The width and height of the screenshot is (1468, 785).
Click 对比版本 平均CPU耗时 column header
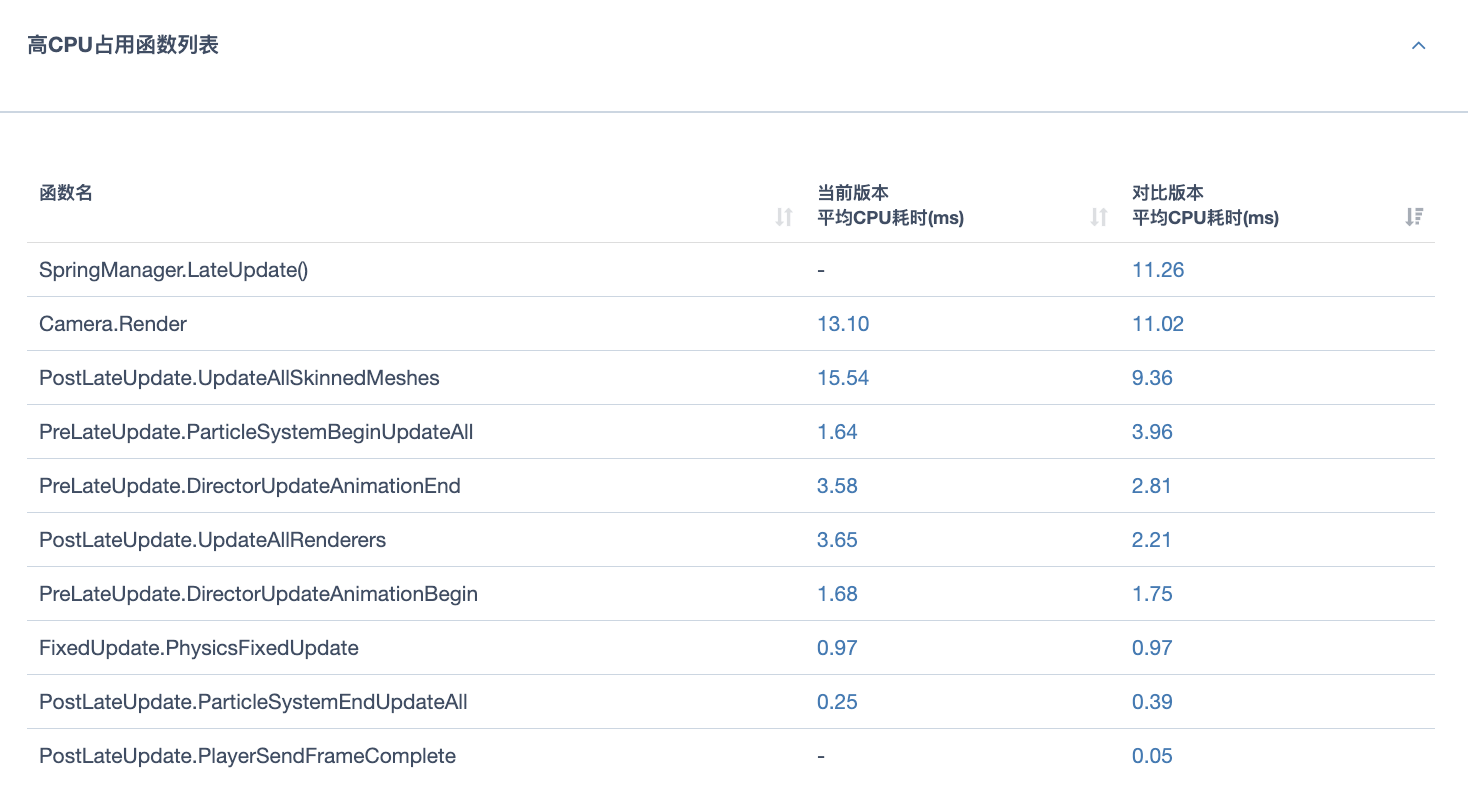1205,205
